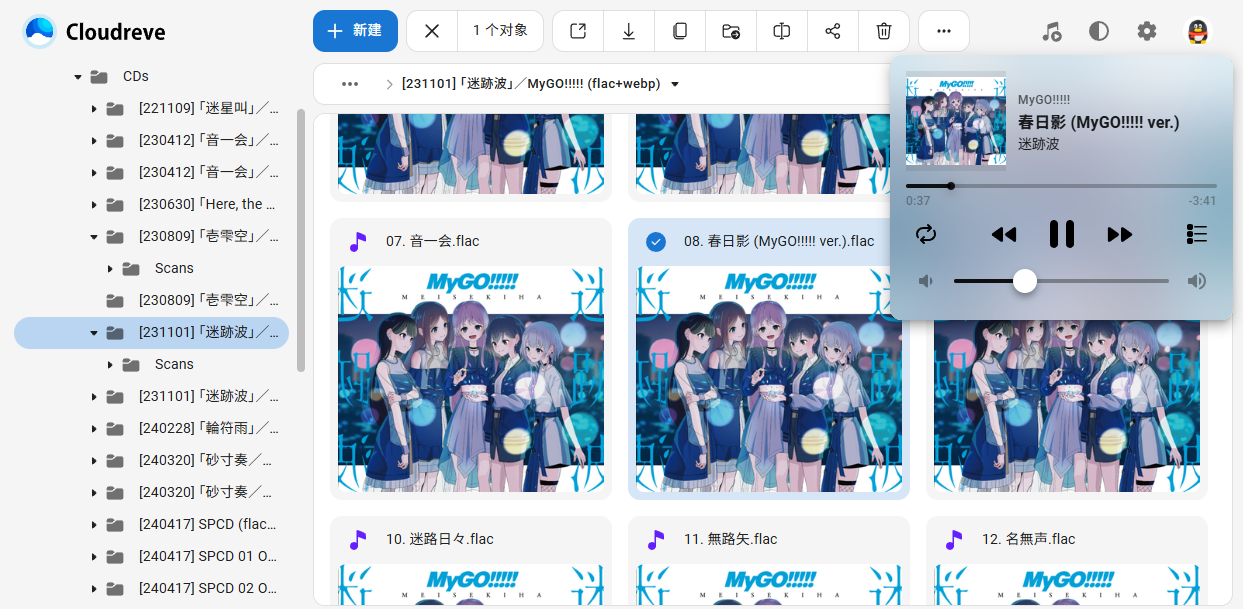The height and width of the screenshot is (609, 1243).
Task: Open the more actions menu in toolbar
Action: coord(943,31)
